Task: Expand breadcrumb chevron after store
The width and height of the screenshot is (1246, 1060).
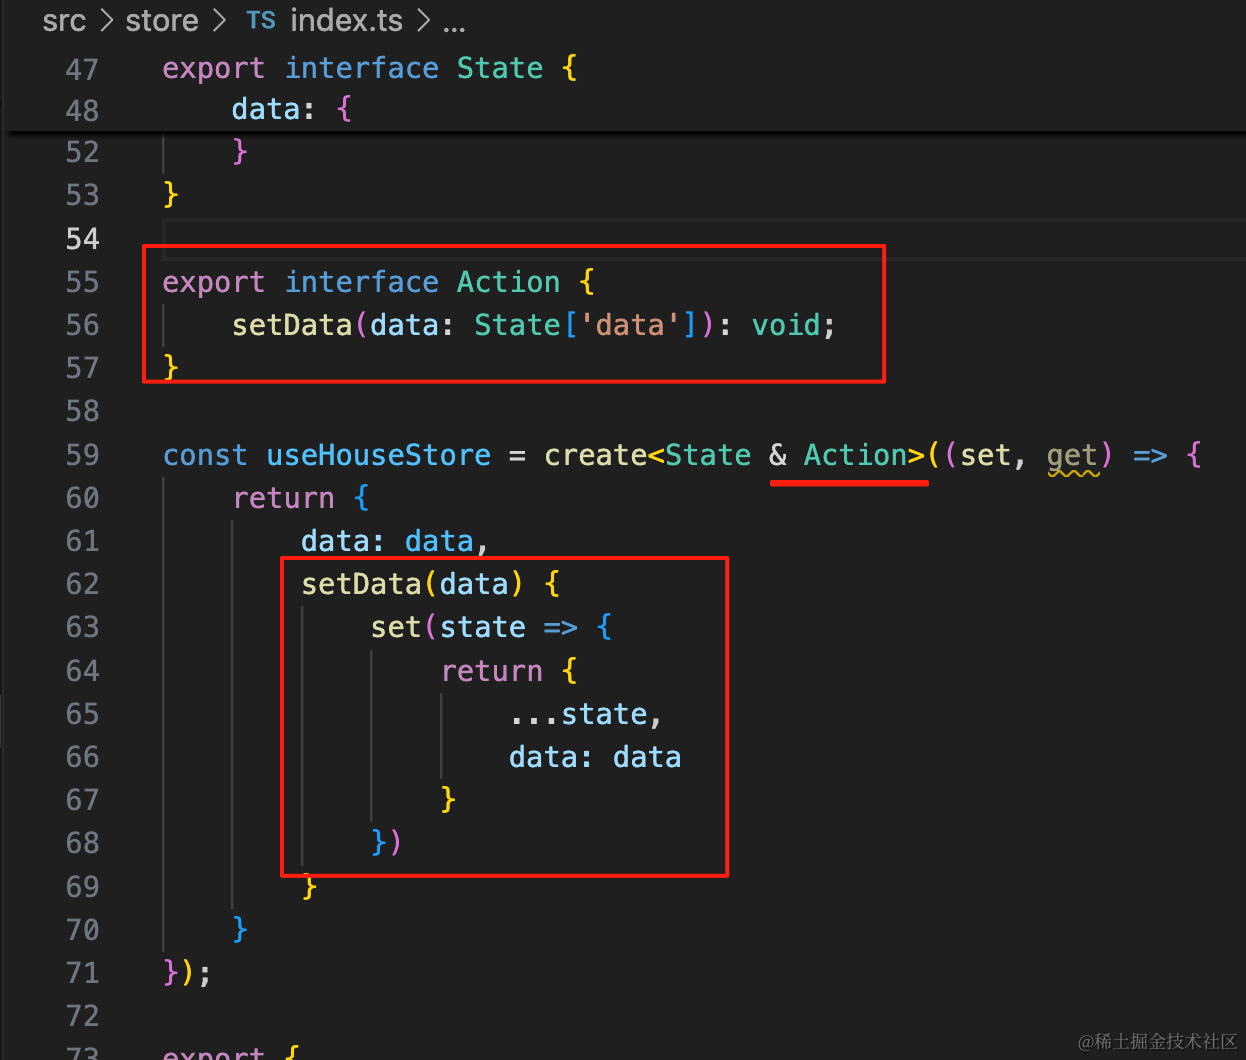Action: coord(220,20)
